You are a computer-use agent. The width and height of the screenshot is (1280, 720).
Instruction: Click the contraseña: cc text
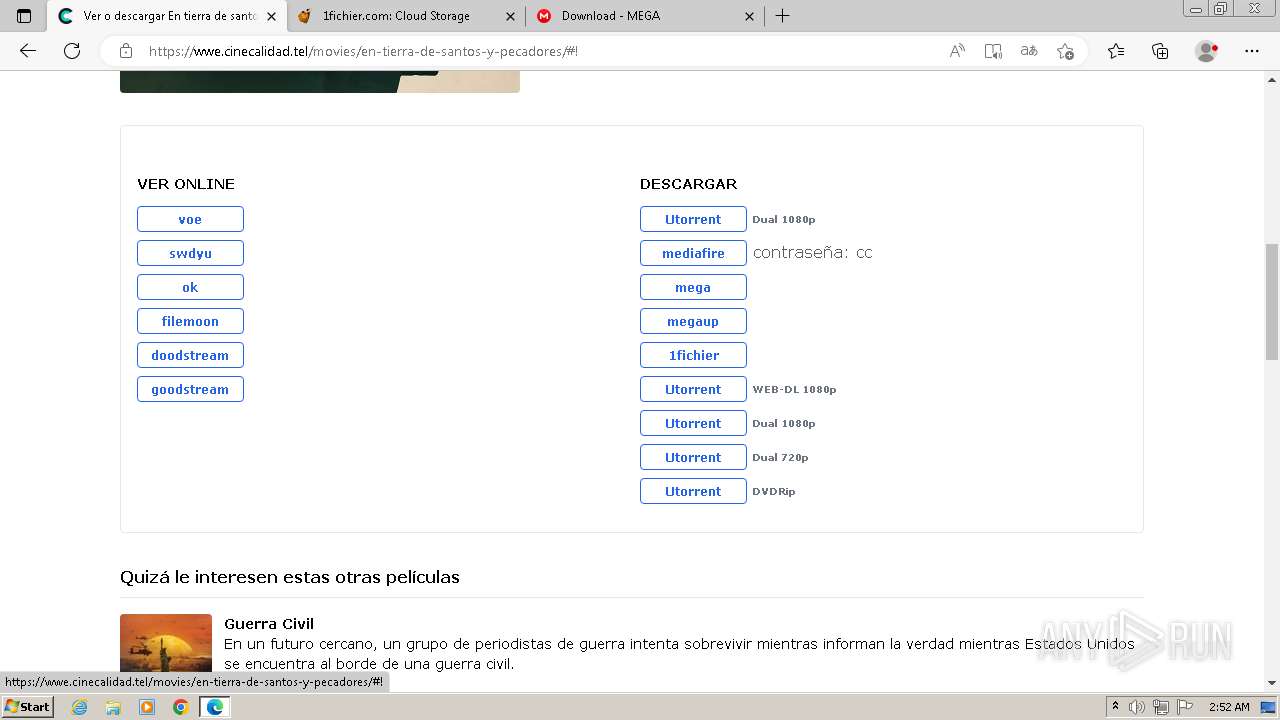pos(812,253)
